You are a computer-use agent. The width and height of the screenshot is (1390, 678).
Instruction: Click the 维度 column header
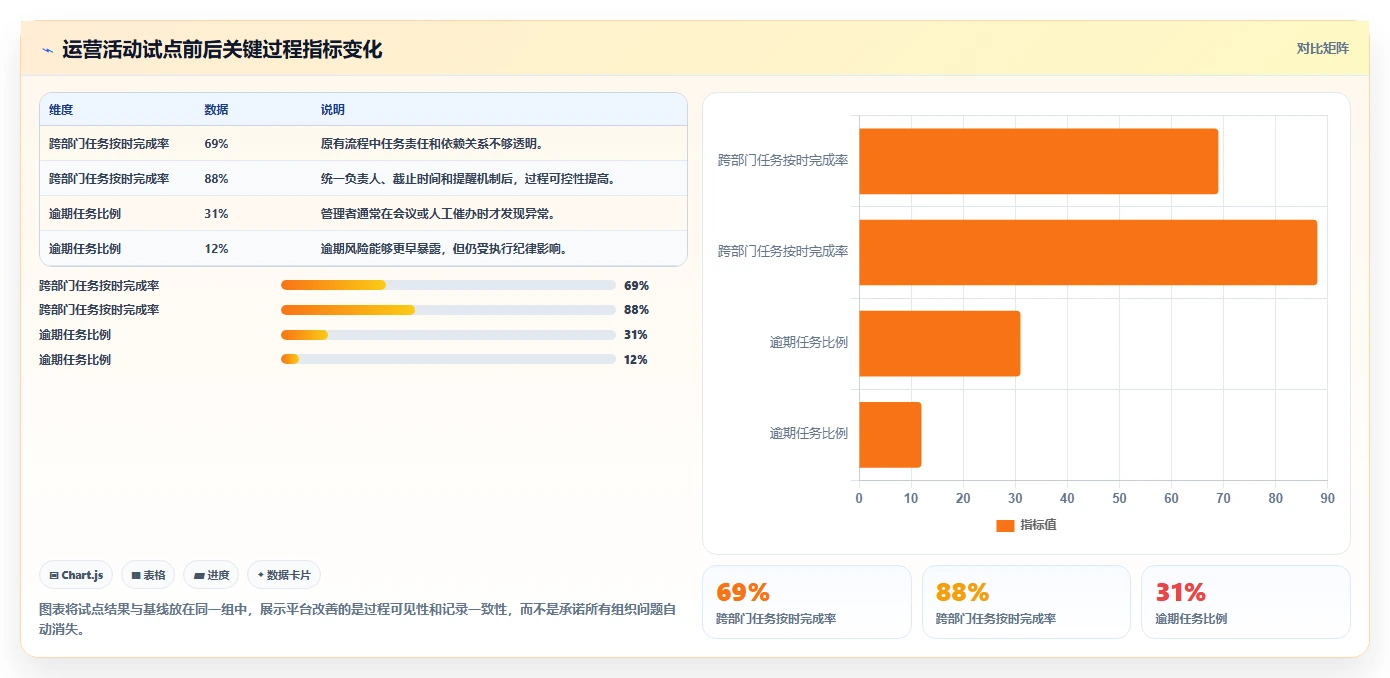coord(61,110)
